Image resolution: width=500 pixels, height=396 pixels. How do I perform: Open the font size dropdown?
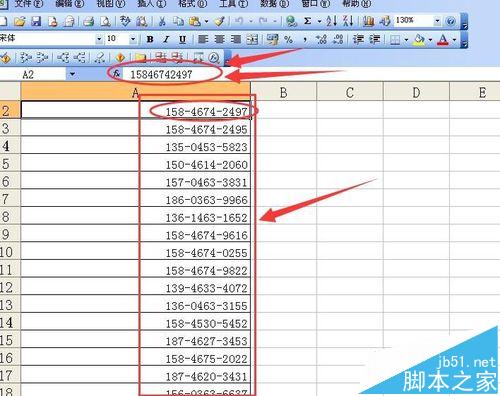[133, 39]
